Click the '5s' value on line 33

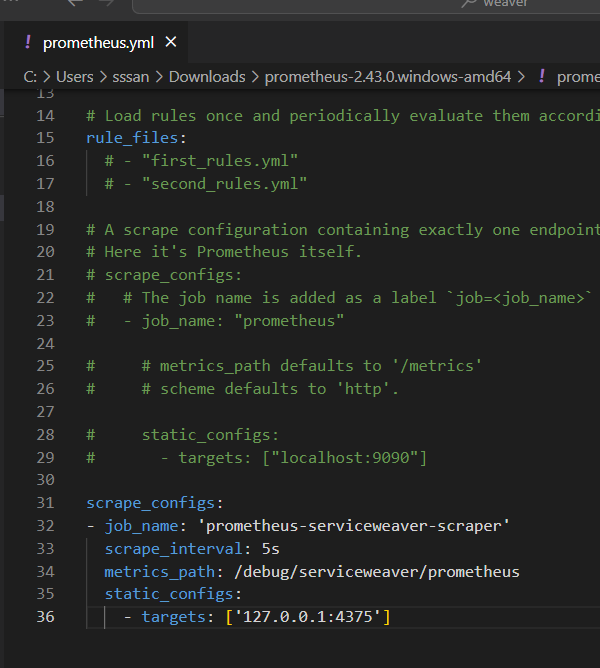click(x=271, y=549)
